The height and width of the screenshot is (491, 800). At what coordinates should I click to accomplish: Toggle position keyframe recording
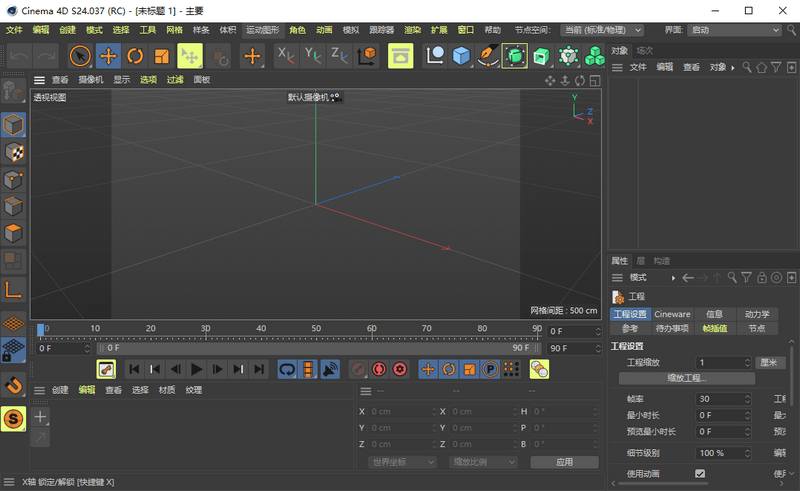coord(428,369)
